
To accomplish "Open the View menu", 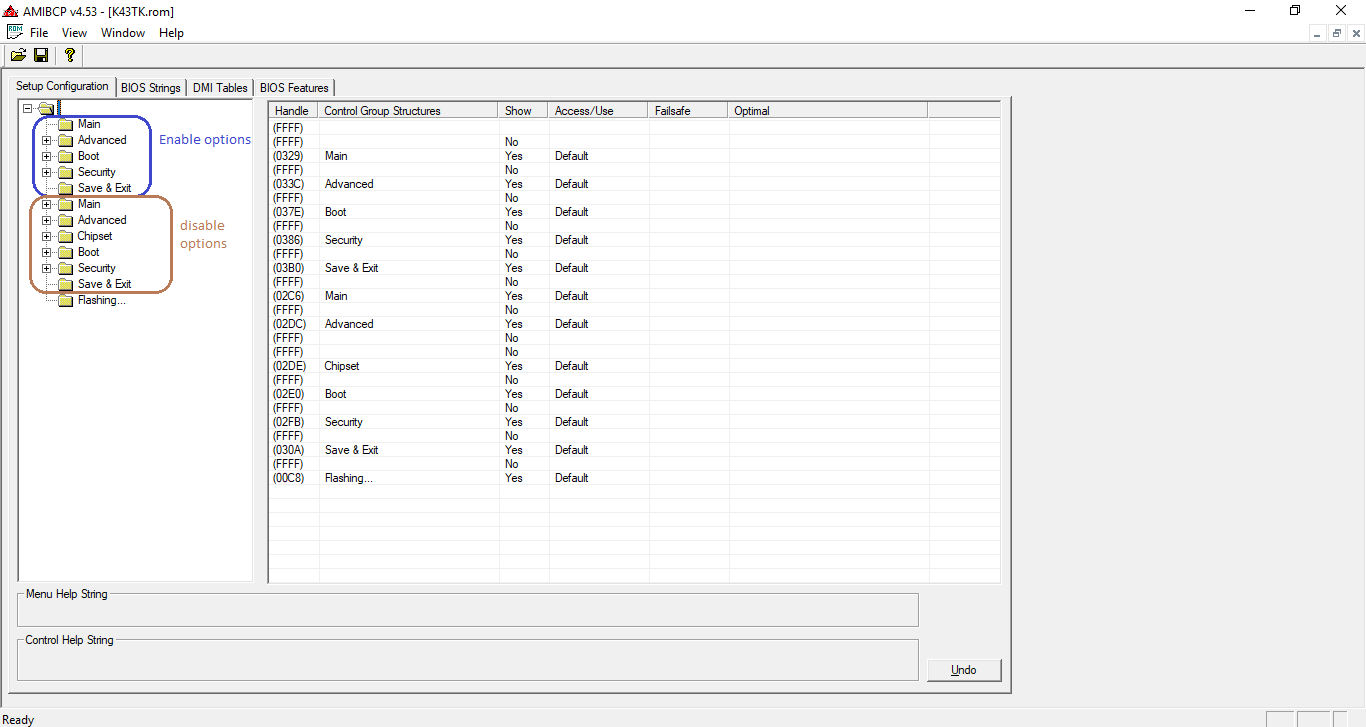I will click(74, 33).
